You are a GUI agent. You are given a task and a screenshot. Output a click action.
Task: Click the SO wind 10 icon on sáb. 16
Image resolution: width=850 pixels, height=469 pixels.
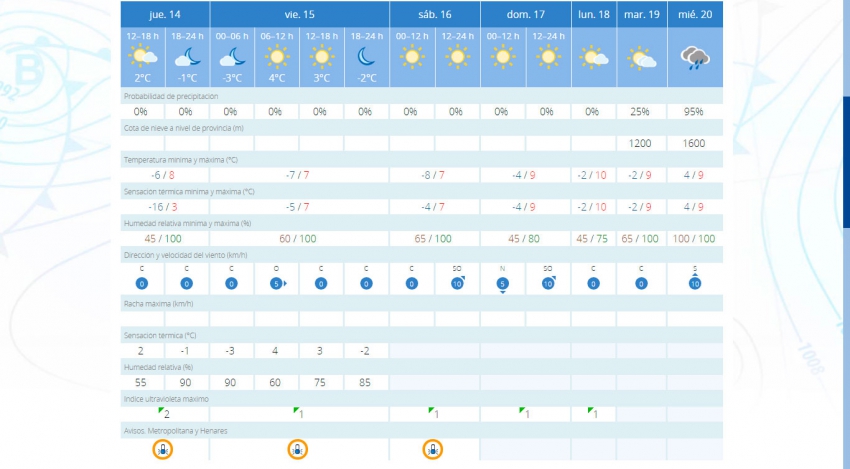[458, 282]
